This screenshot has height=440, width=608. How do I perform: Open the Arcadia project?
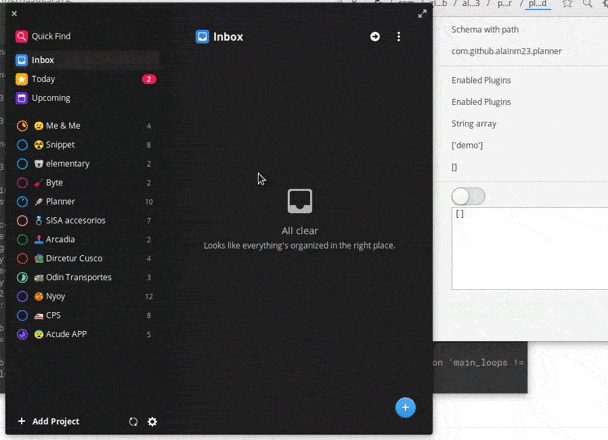tap(86, 240)
